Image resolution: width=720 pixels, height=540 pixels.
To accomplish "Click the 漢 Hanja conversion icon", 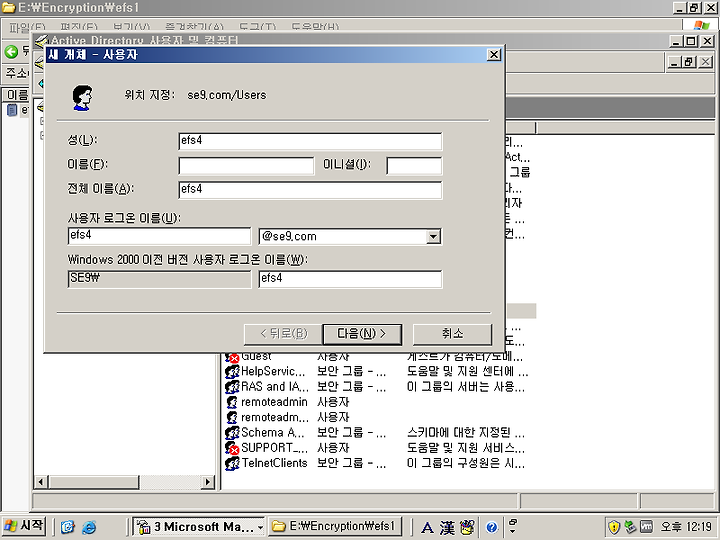I will [x=447, y=527].
